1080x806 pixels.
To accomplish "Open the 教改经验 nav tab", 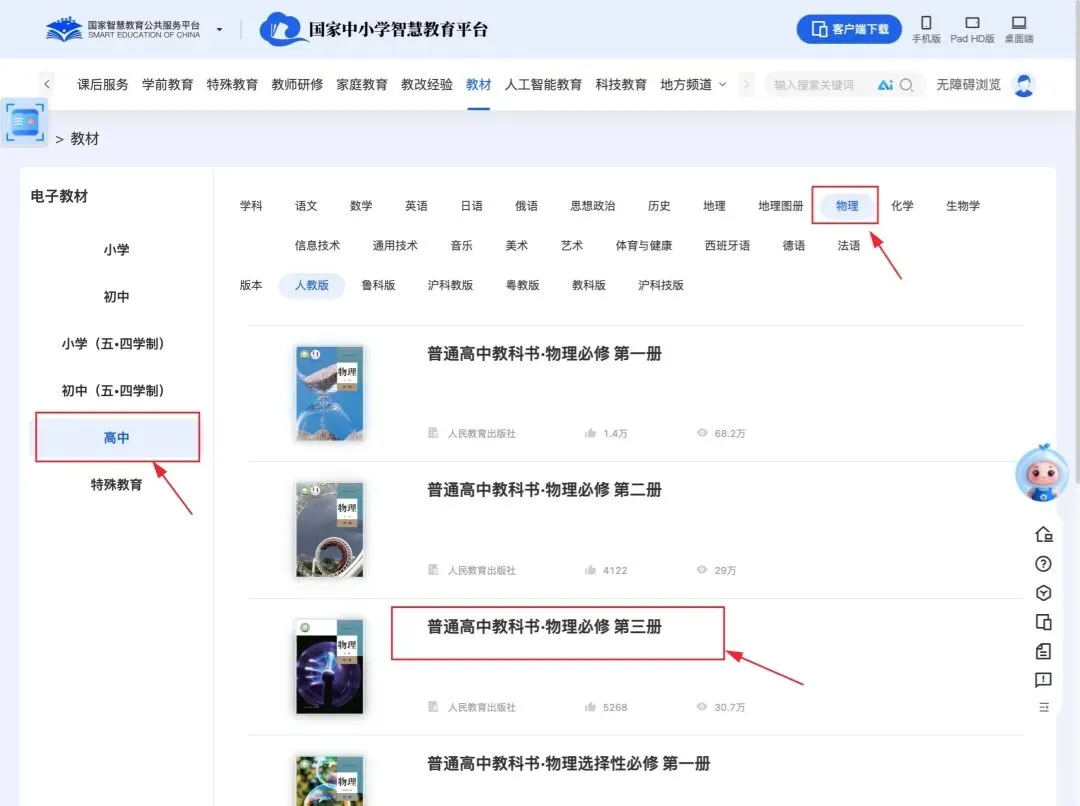I will [426, 85].
